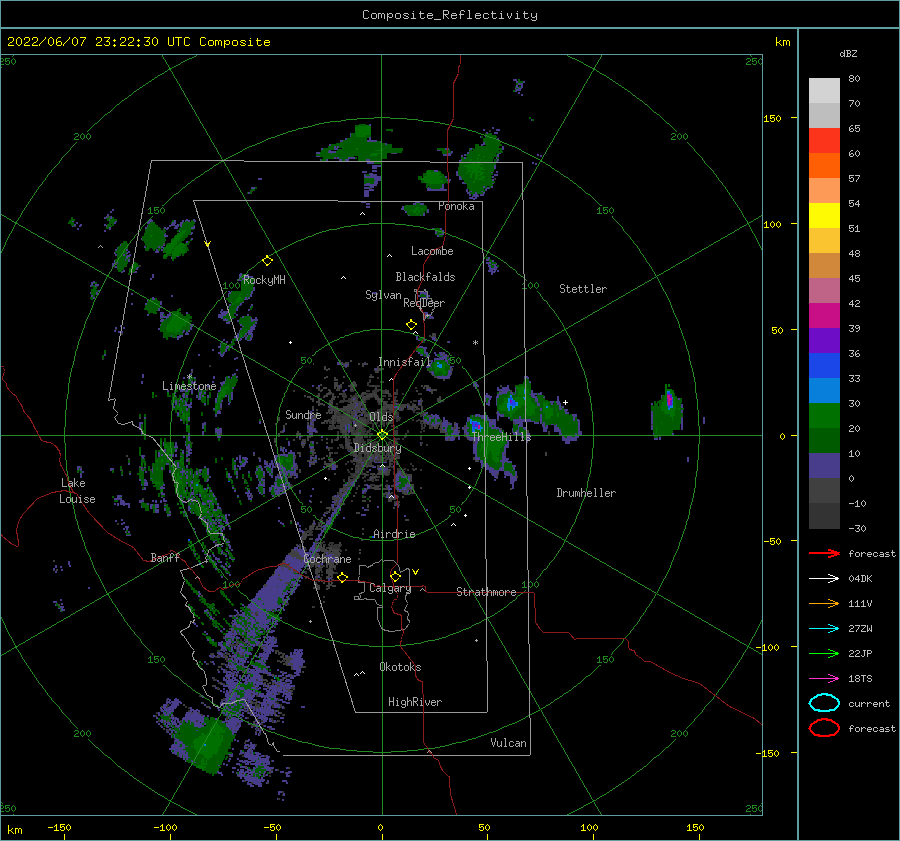Click the 27ZW legend label
The height and width of the screenshot is (841, 900).
coord(860,629)
